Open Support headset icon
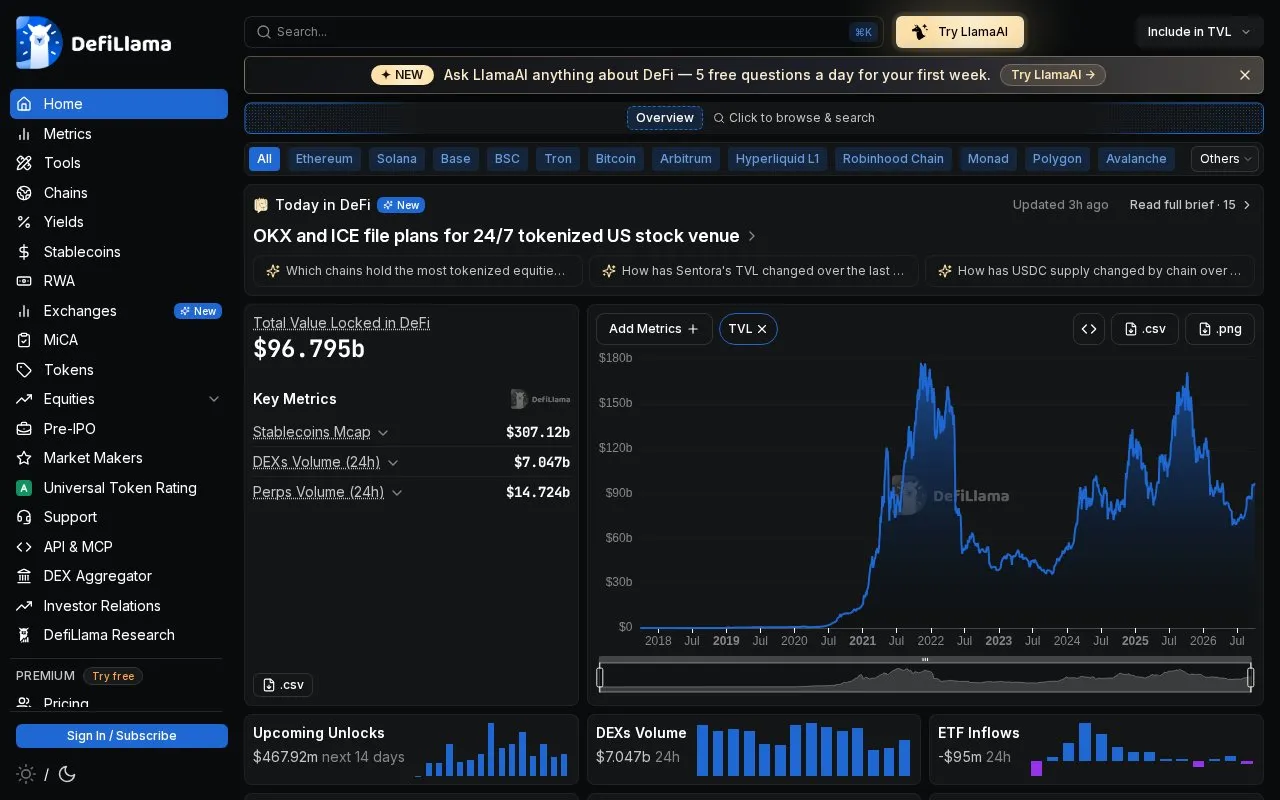The width and height of the screenshot is (1280, 800). coord(24,517)
